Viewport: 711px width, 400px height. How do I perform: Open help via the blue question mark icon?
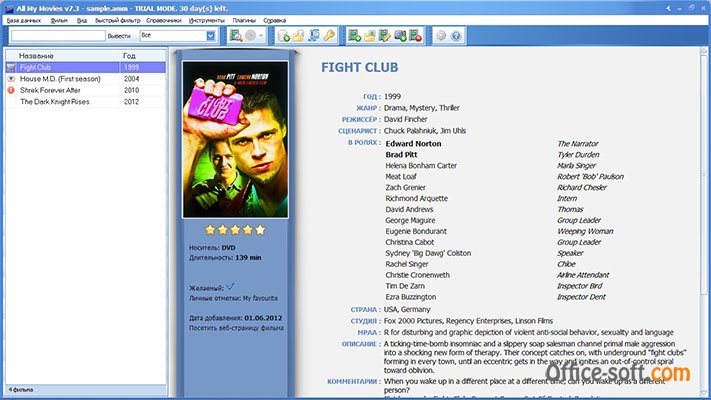tap(456, 36)
